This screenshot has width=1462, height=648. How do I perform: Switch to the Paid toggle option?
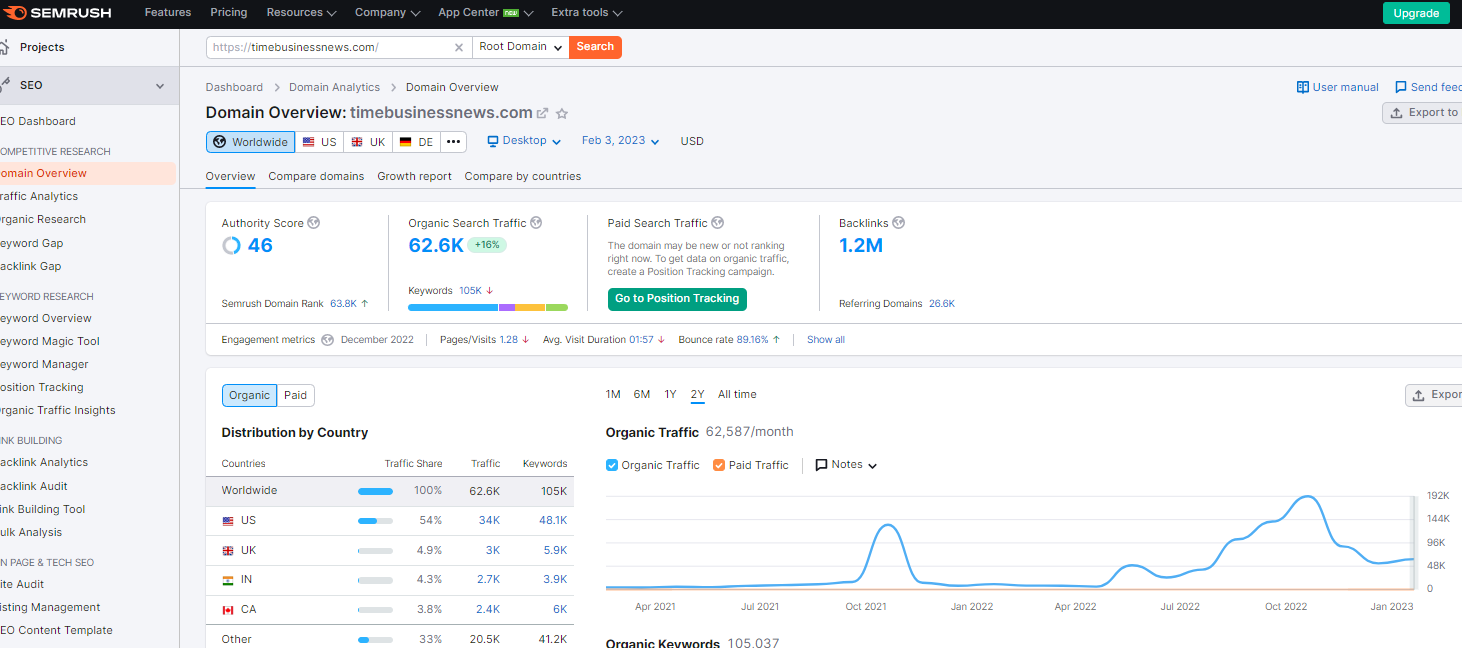click(295, 395)
